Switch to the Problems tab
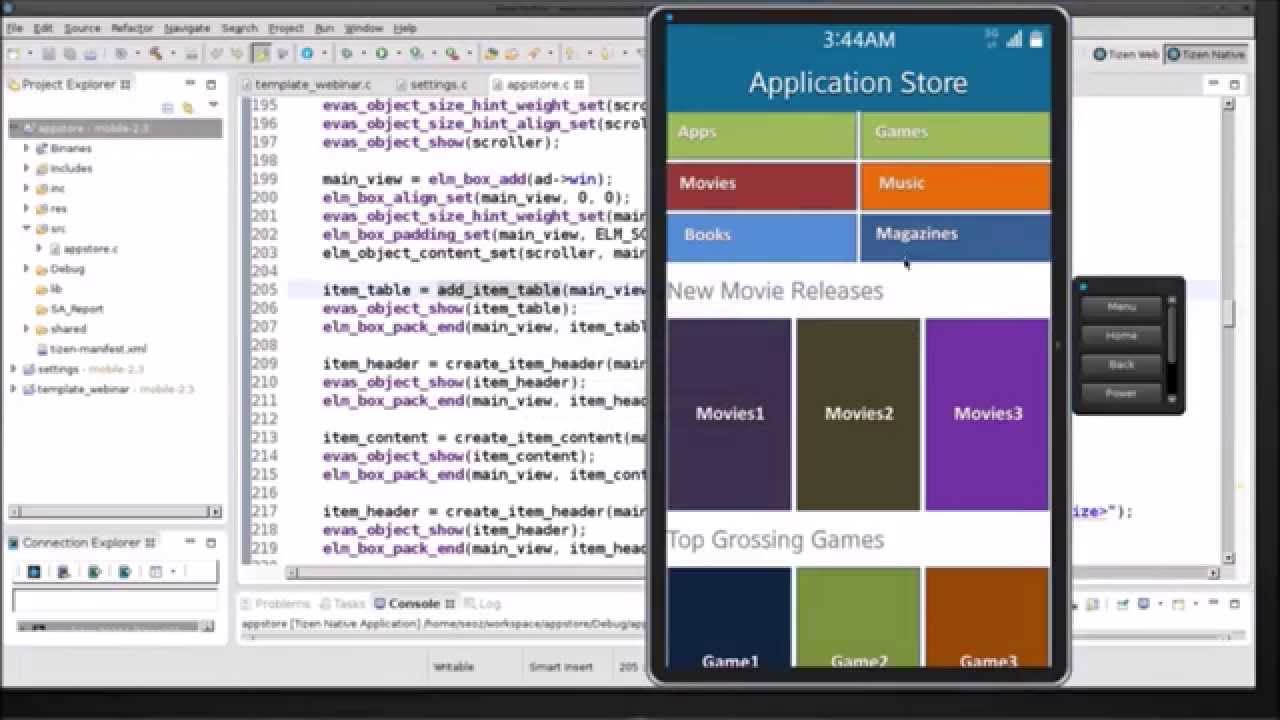Screen dimensions: 1280x720 tap(275, 603)
